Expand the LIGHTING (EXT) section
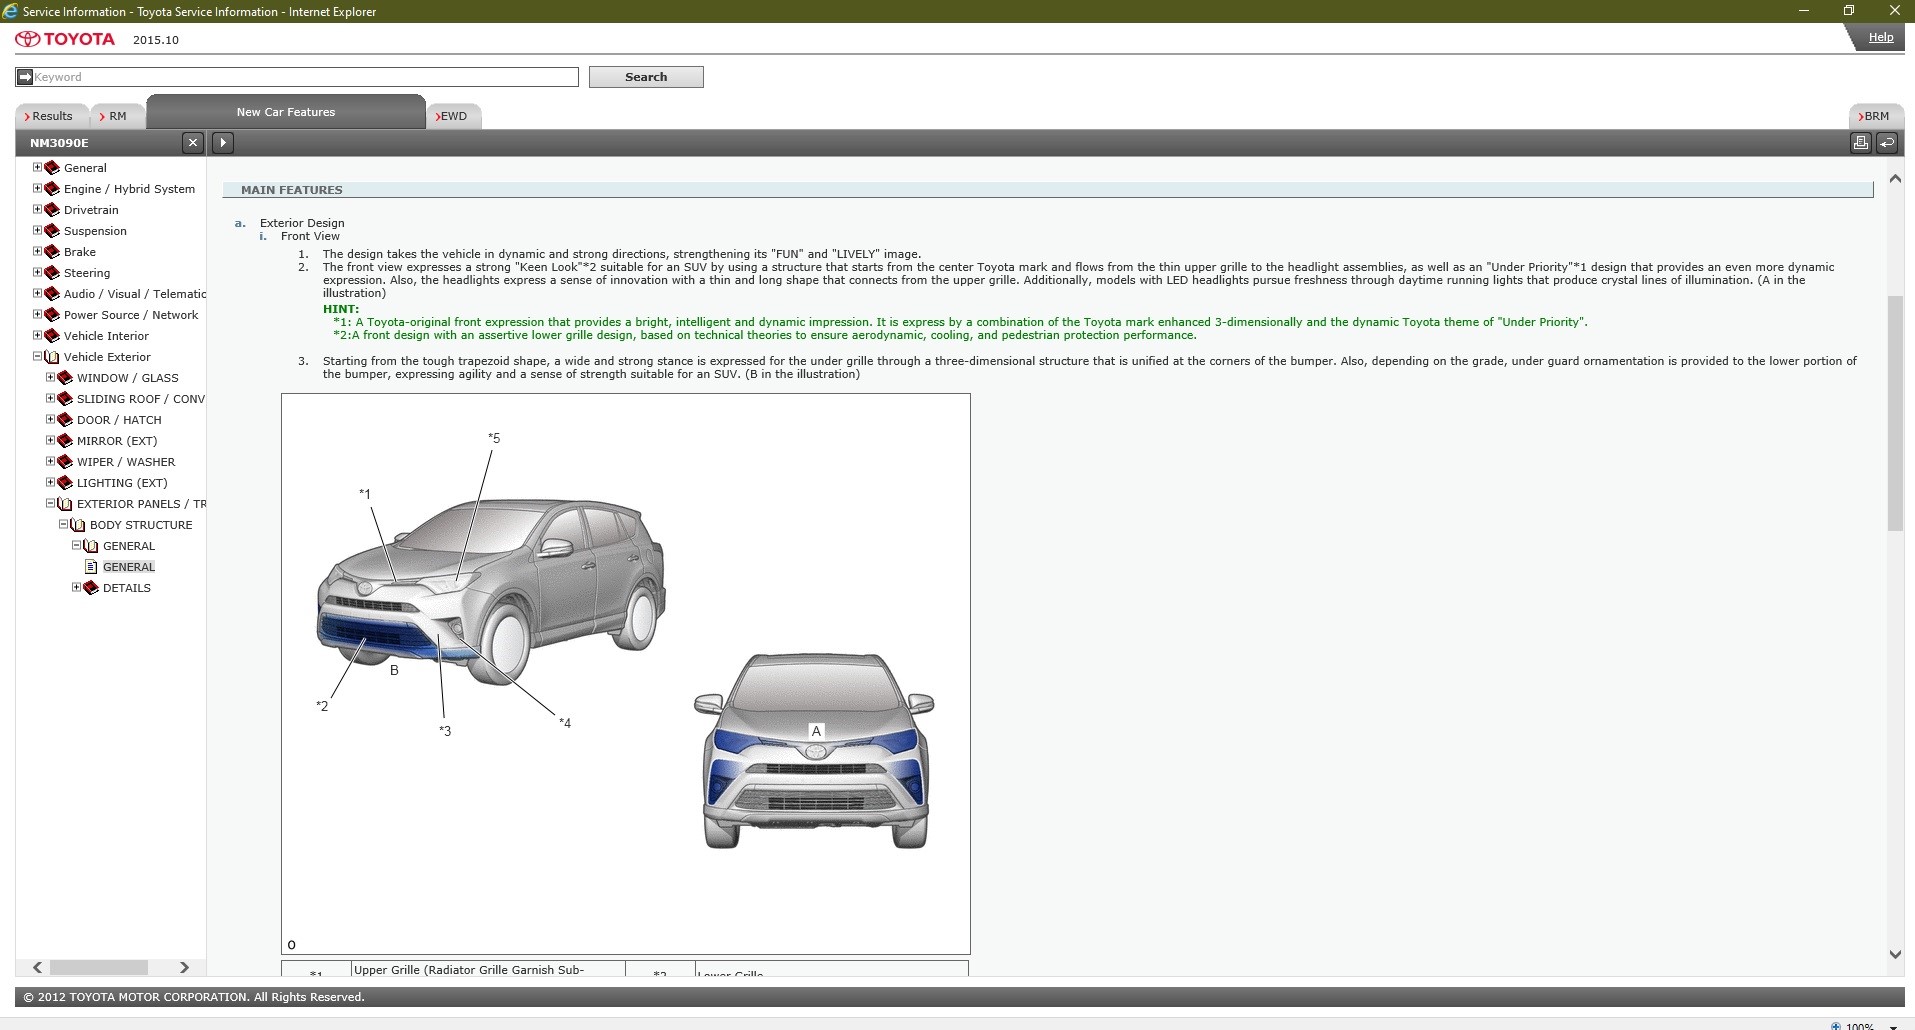This screenshot has height=1030, width=1915. 50,482
